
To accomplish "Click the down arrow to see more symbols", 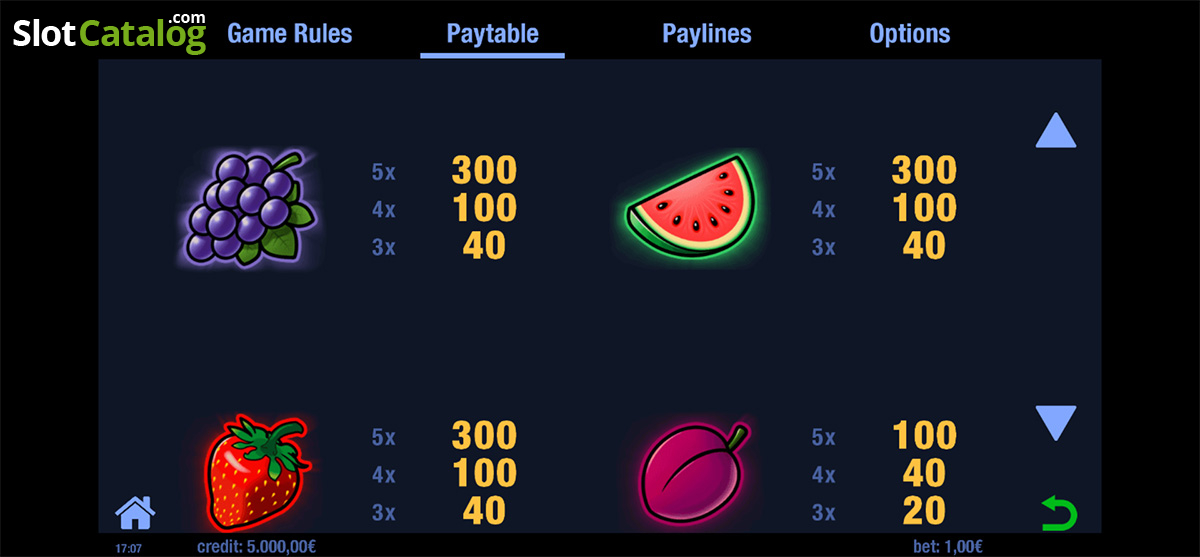I will pyautogui.click(x=1056, y=423).
